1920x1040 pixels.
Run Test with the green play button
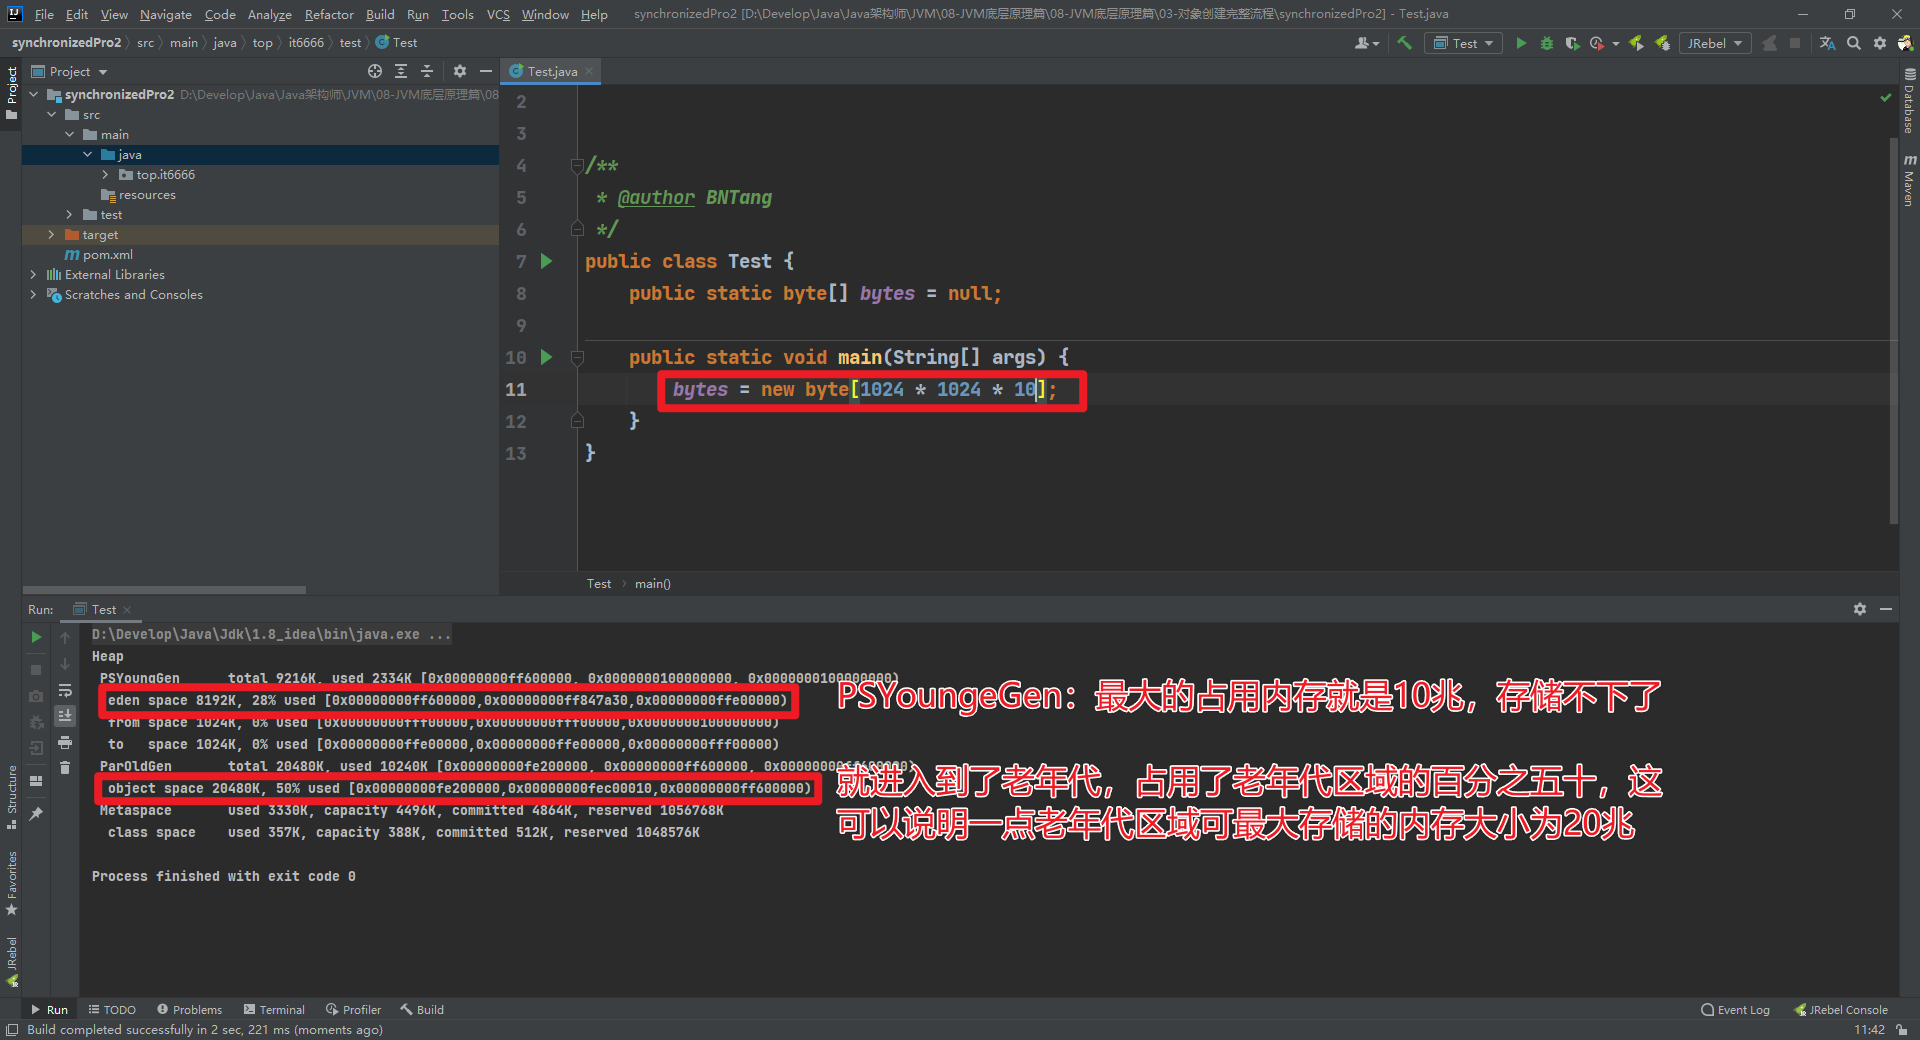(x=1521, y=43)
